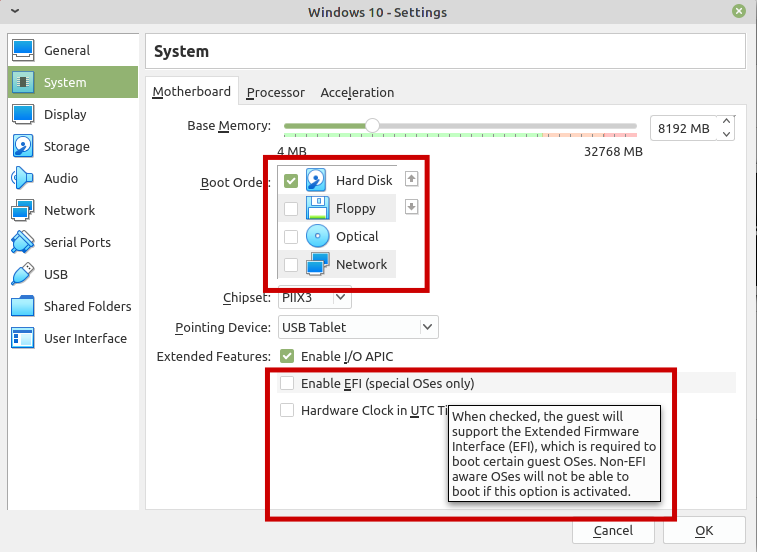
Task: Decrease base memory with down stepper arrow
Action: tap(726, 135)
